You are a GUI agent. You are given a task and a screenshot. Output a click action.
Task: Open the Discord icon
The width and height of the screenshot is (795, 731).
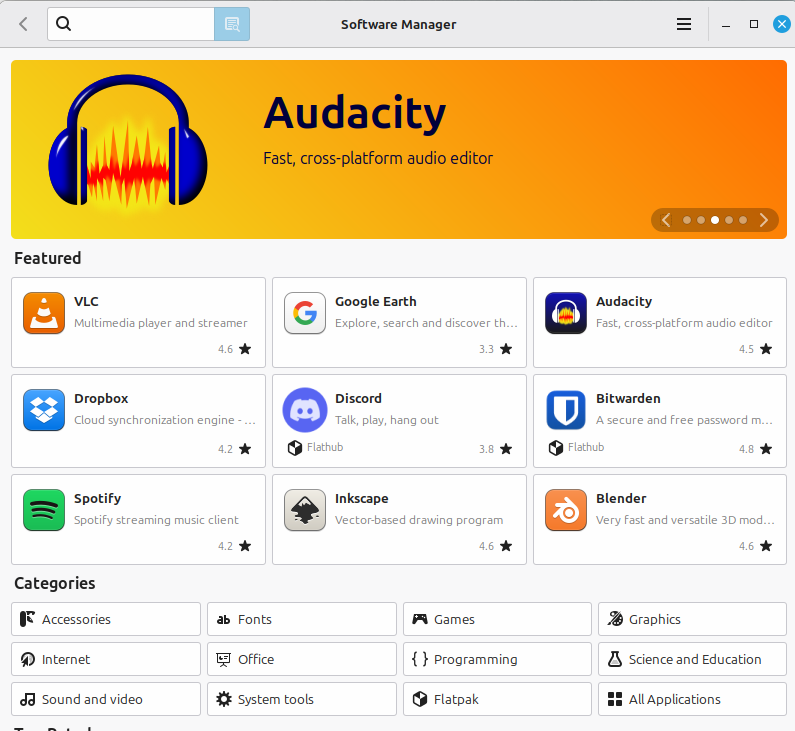coord(305,410)
